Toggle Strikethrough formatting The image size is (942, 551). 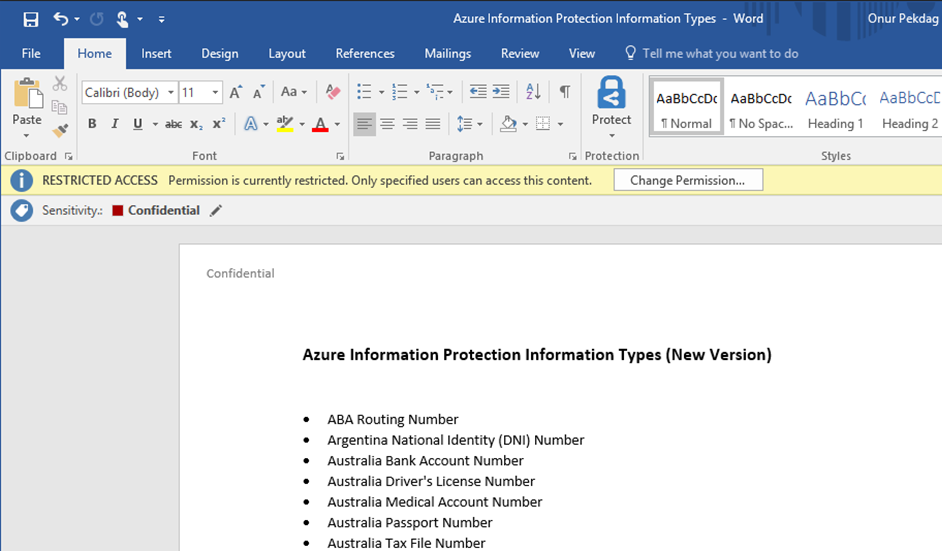point(174,124)
